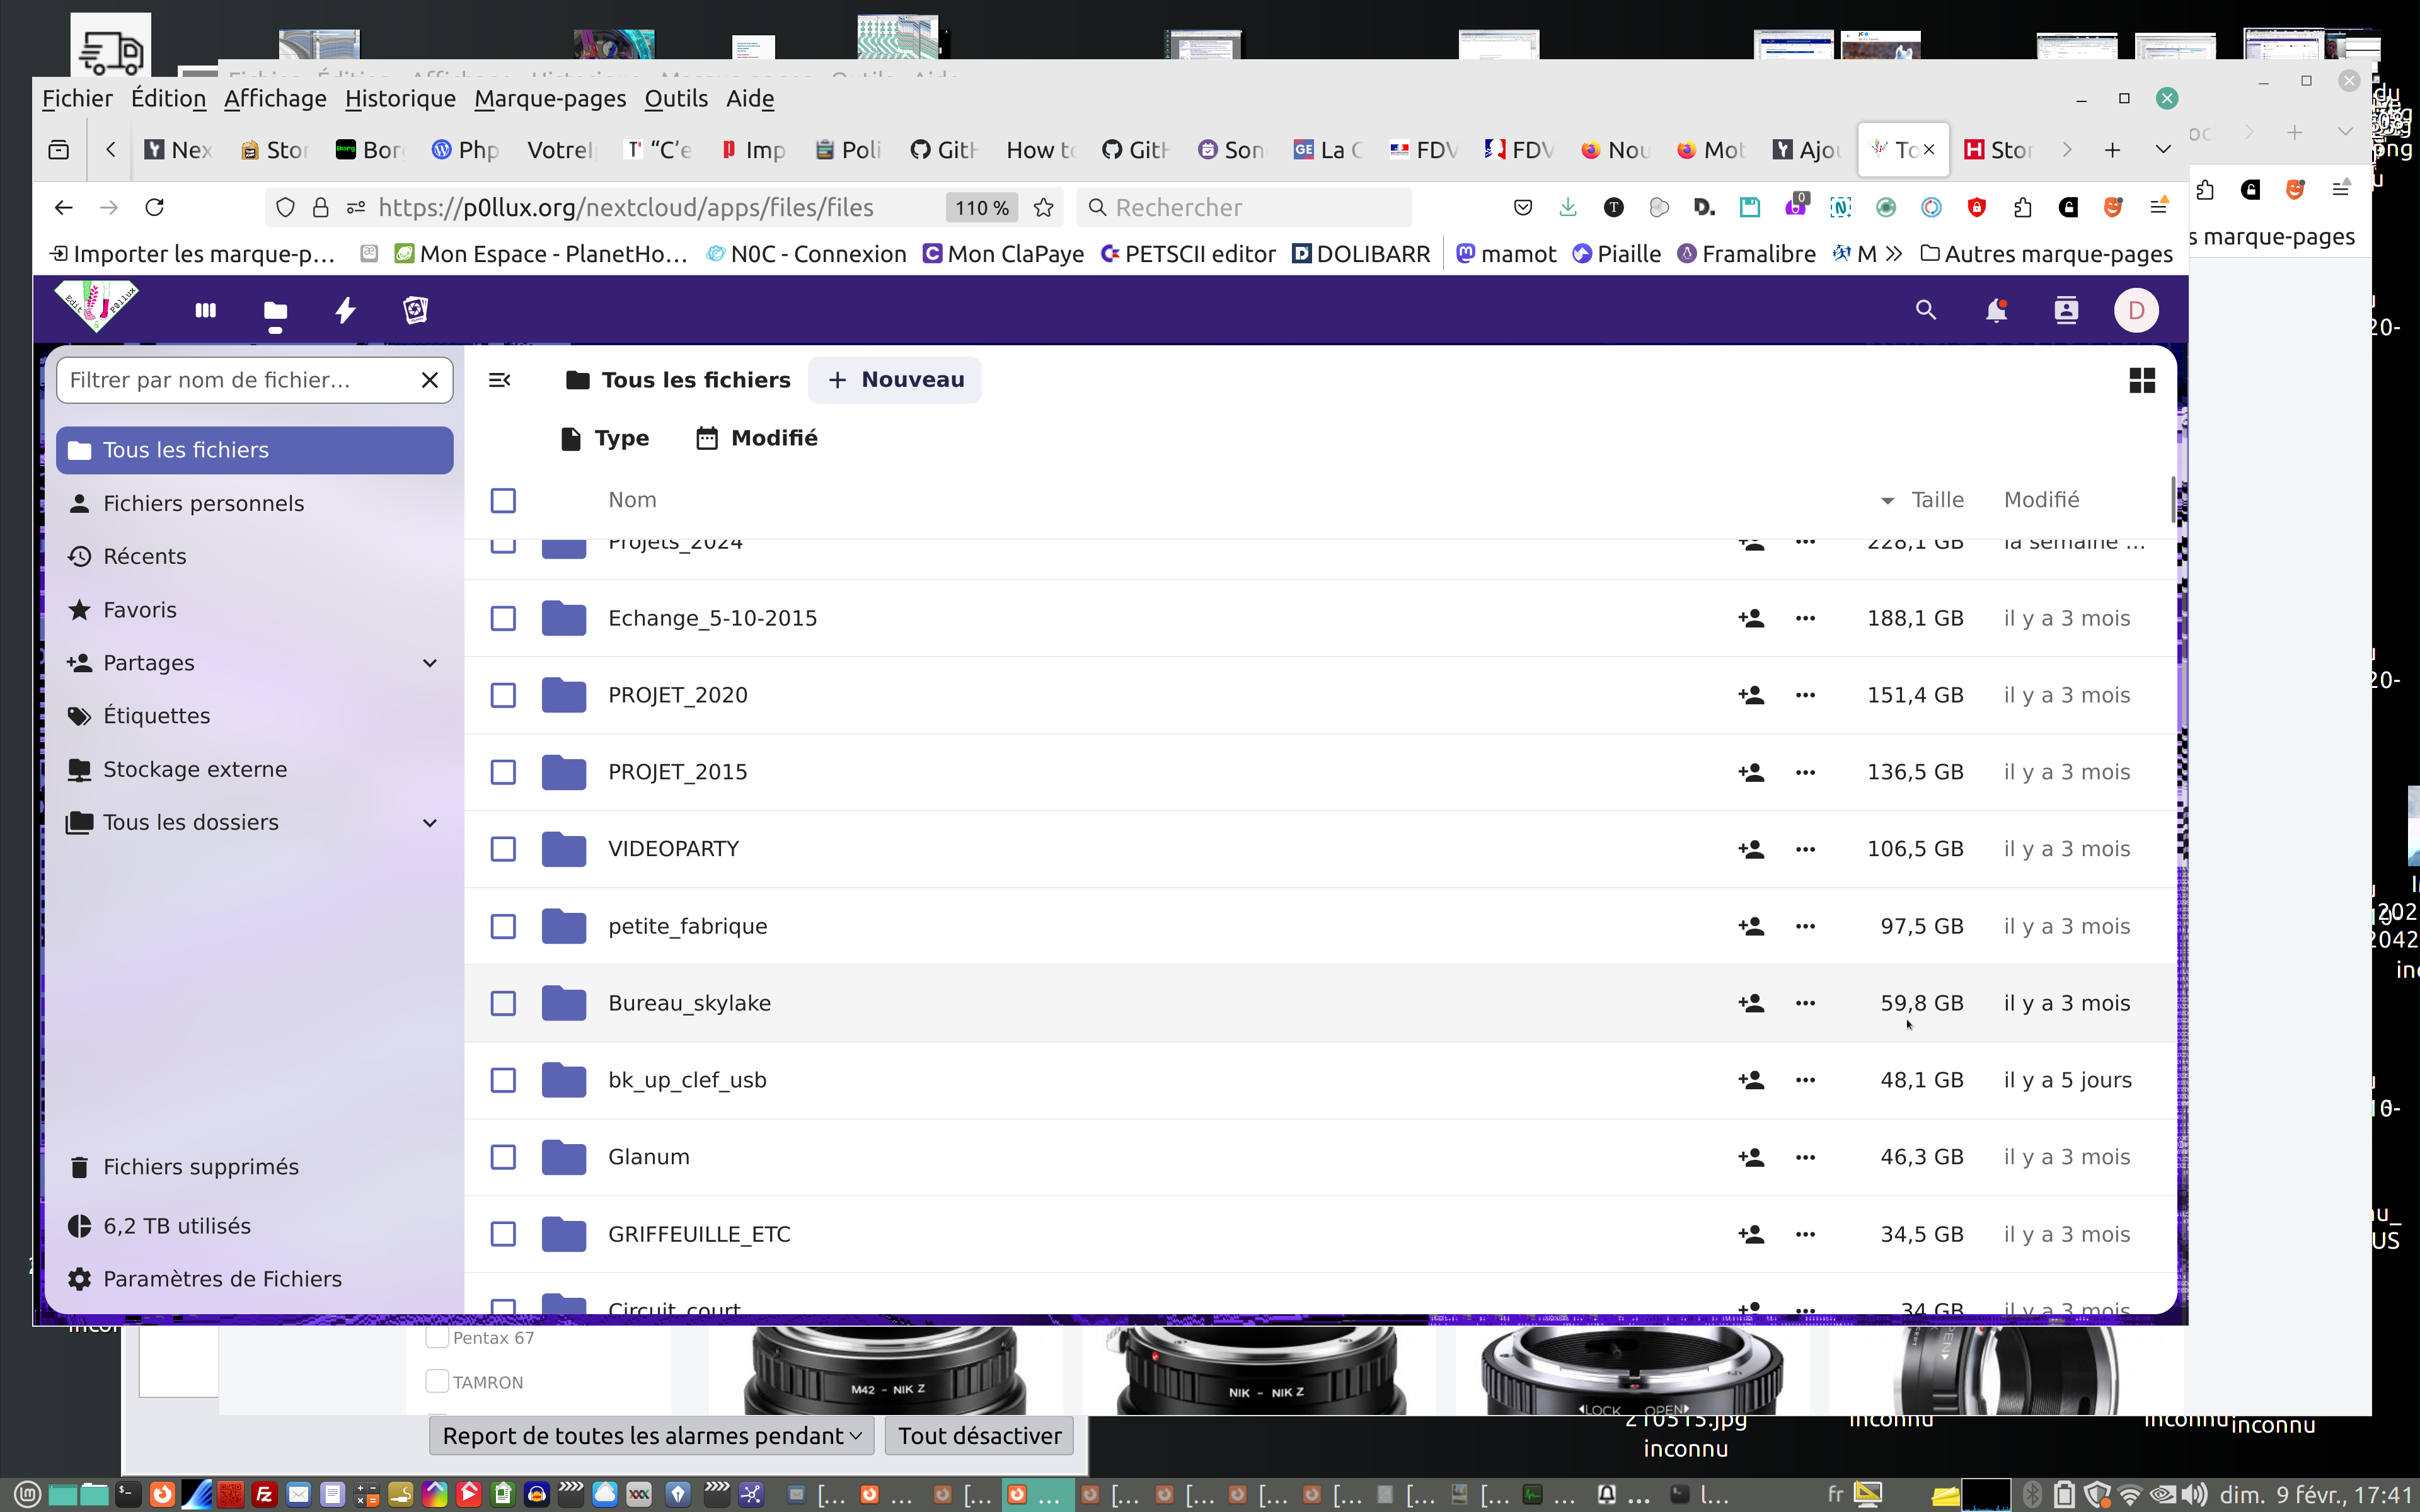Expand the Tous les dossiers tree

pos(430,822)
